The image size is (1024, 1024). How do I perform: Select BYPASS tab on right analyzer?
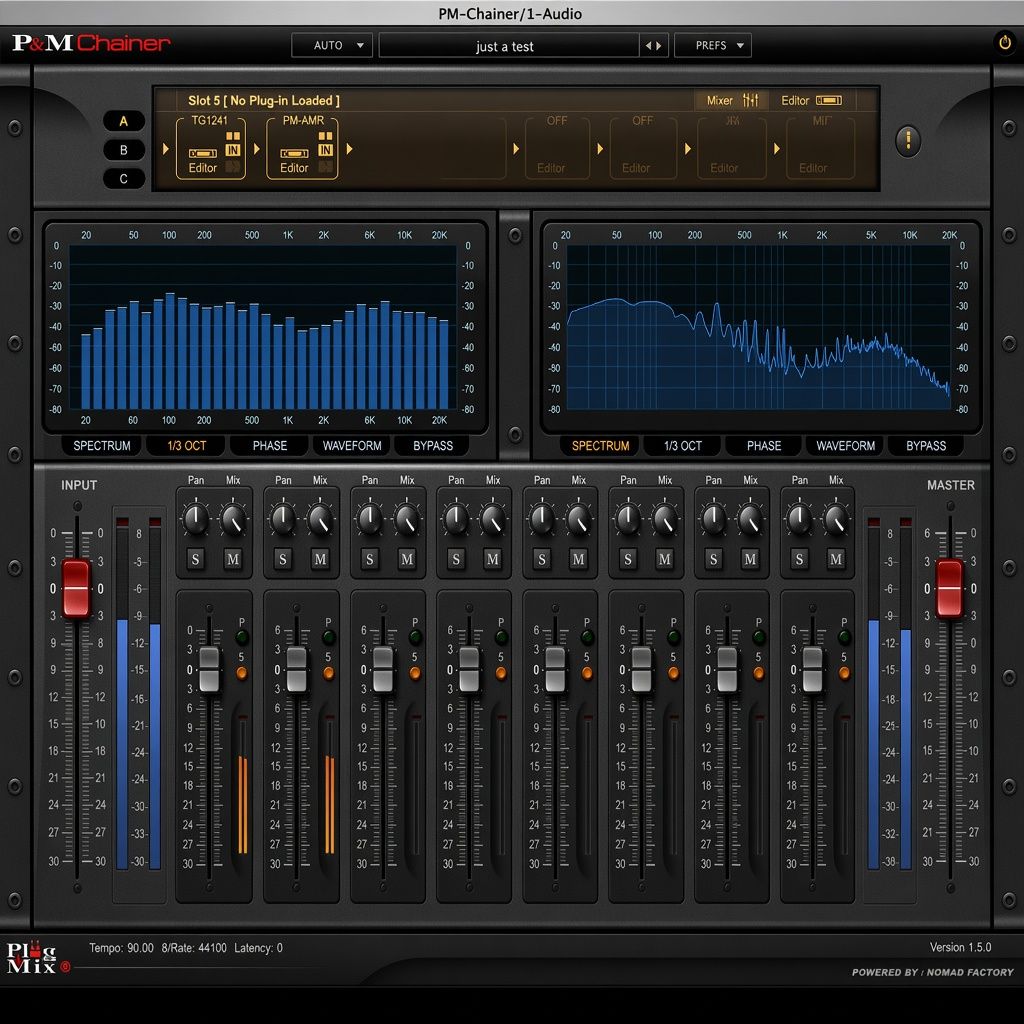pos(926,445)
